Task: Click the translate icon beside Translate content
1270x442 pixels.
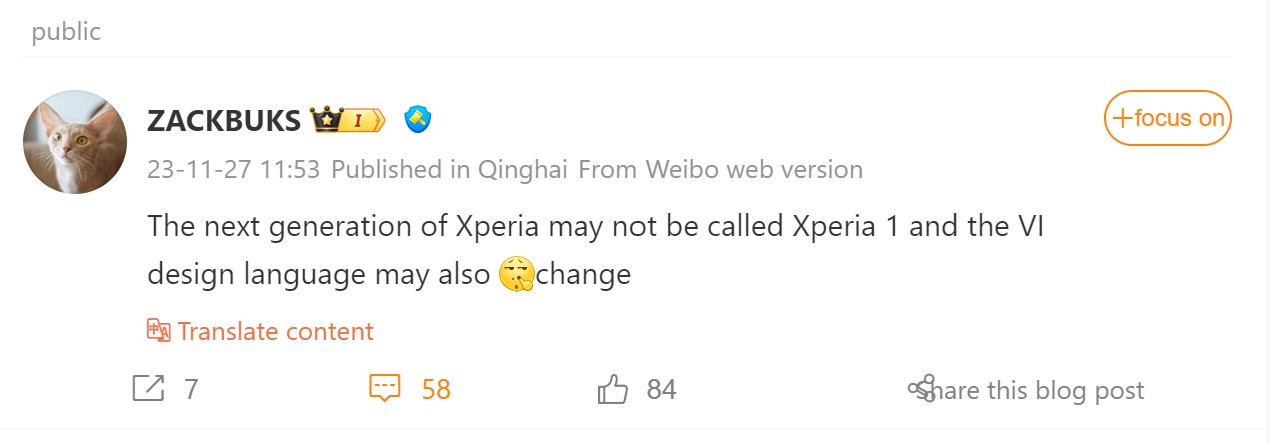Action: point(159,331)
